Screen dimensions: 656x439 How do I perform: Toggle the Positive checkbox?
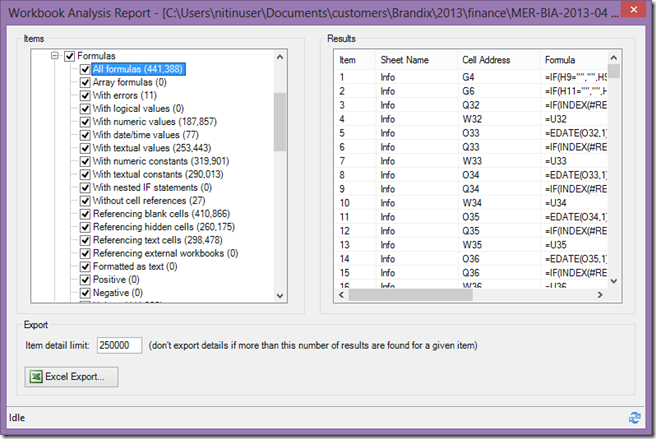click(85, 280)
